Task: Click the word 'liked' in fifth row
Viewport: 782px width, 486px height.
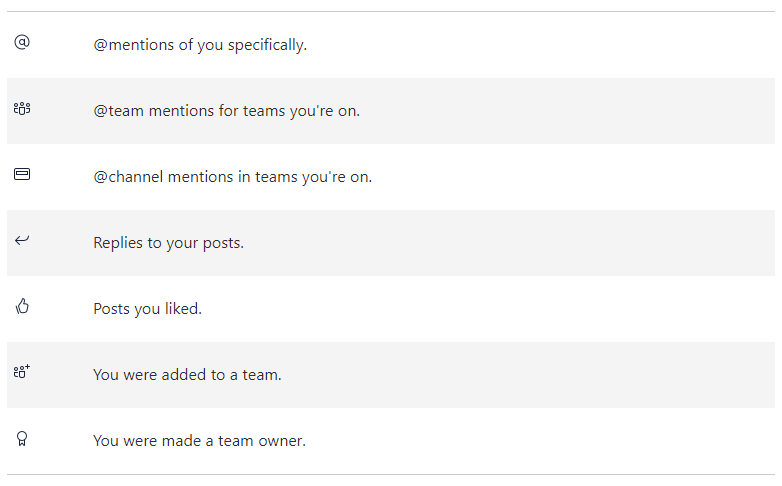Action: point(183,308)
